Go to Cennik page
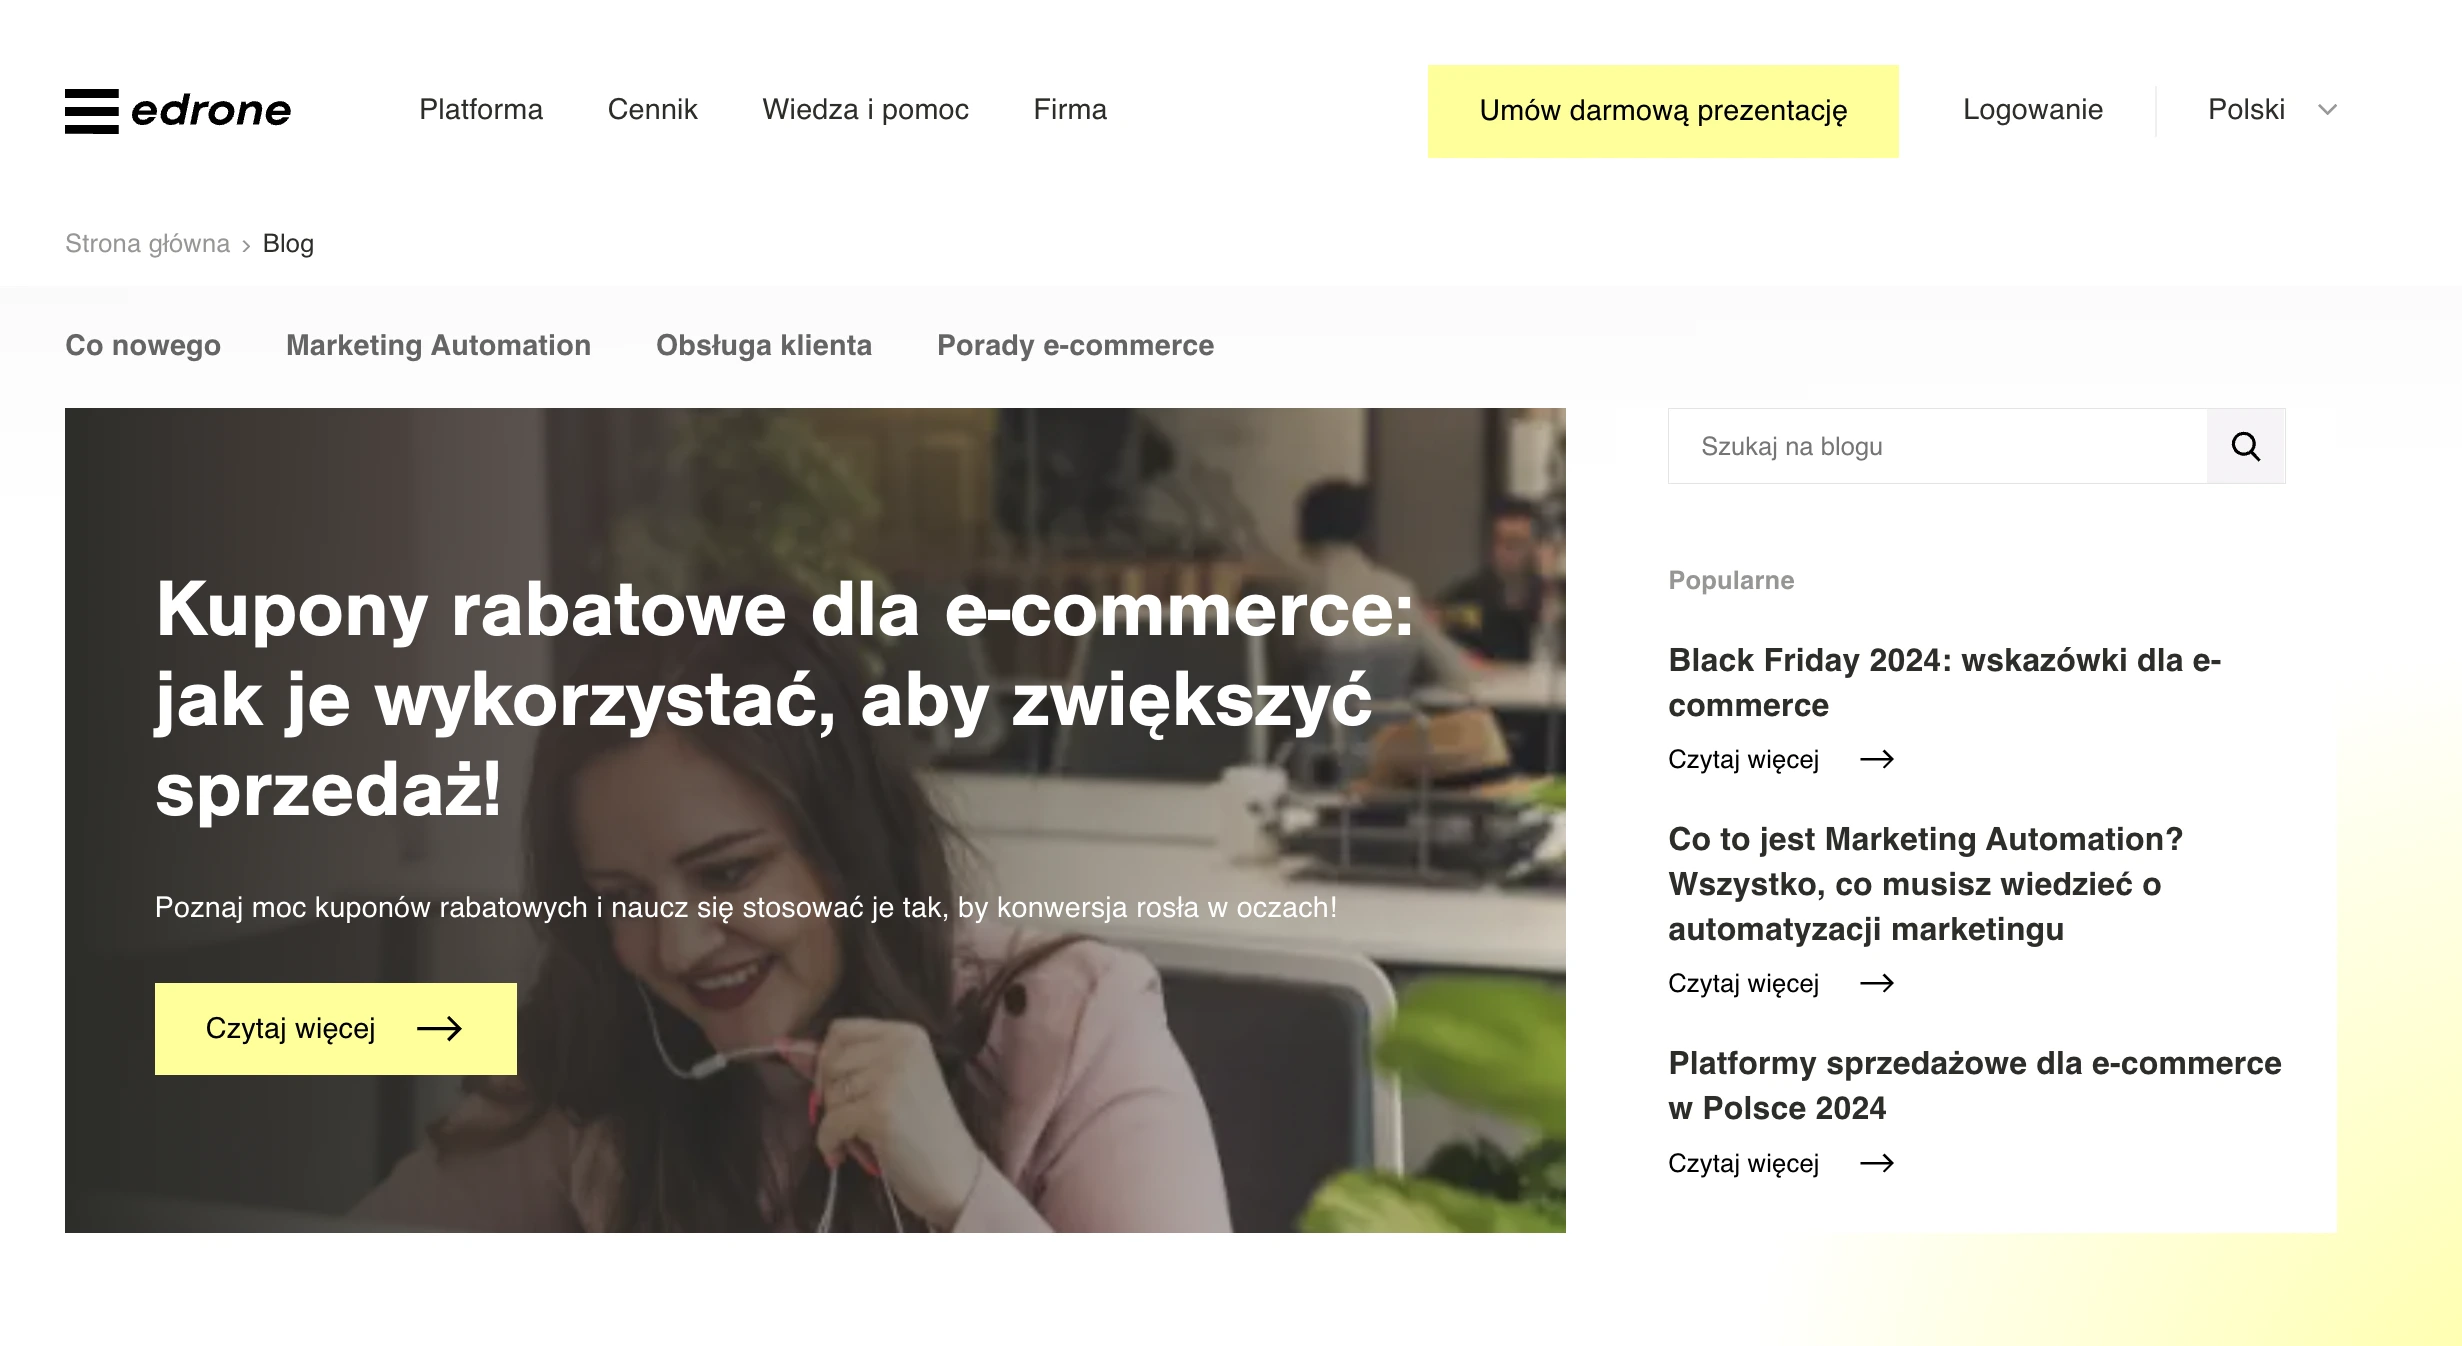Viewport: 2462px width, 1346px height. pyautogui.click(x=652, y=109)
